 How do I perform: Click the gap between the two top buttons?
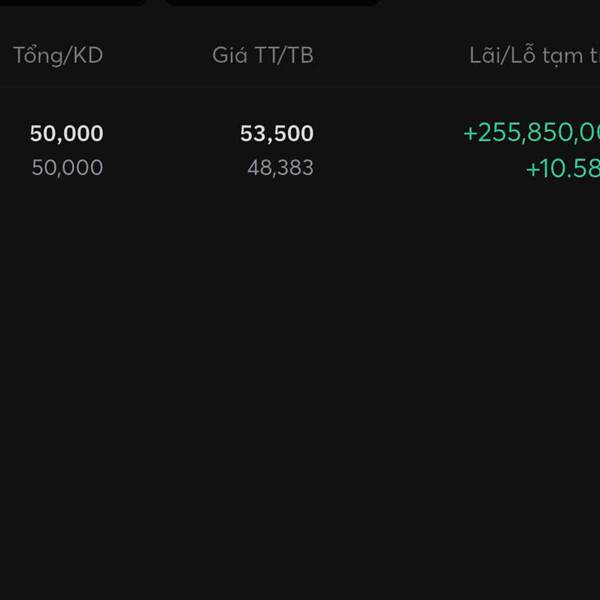(156, 2)
